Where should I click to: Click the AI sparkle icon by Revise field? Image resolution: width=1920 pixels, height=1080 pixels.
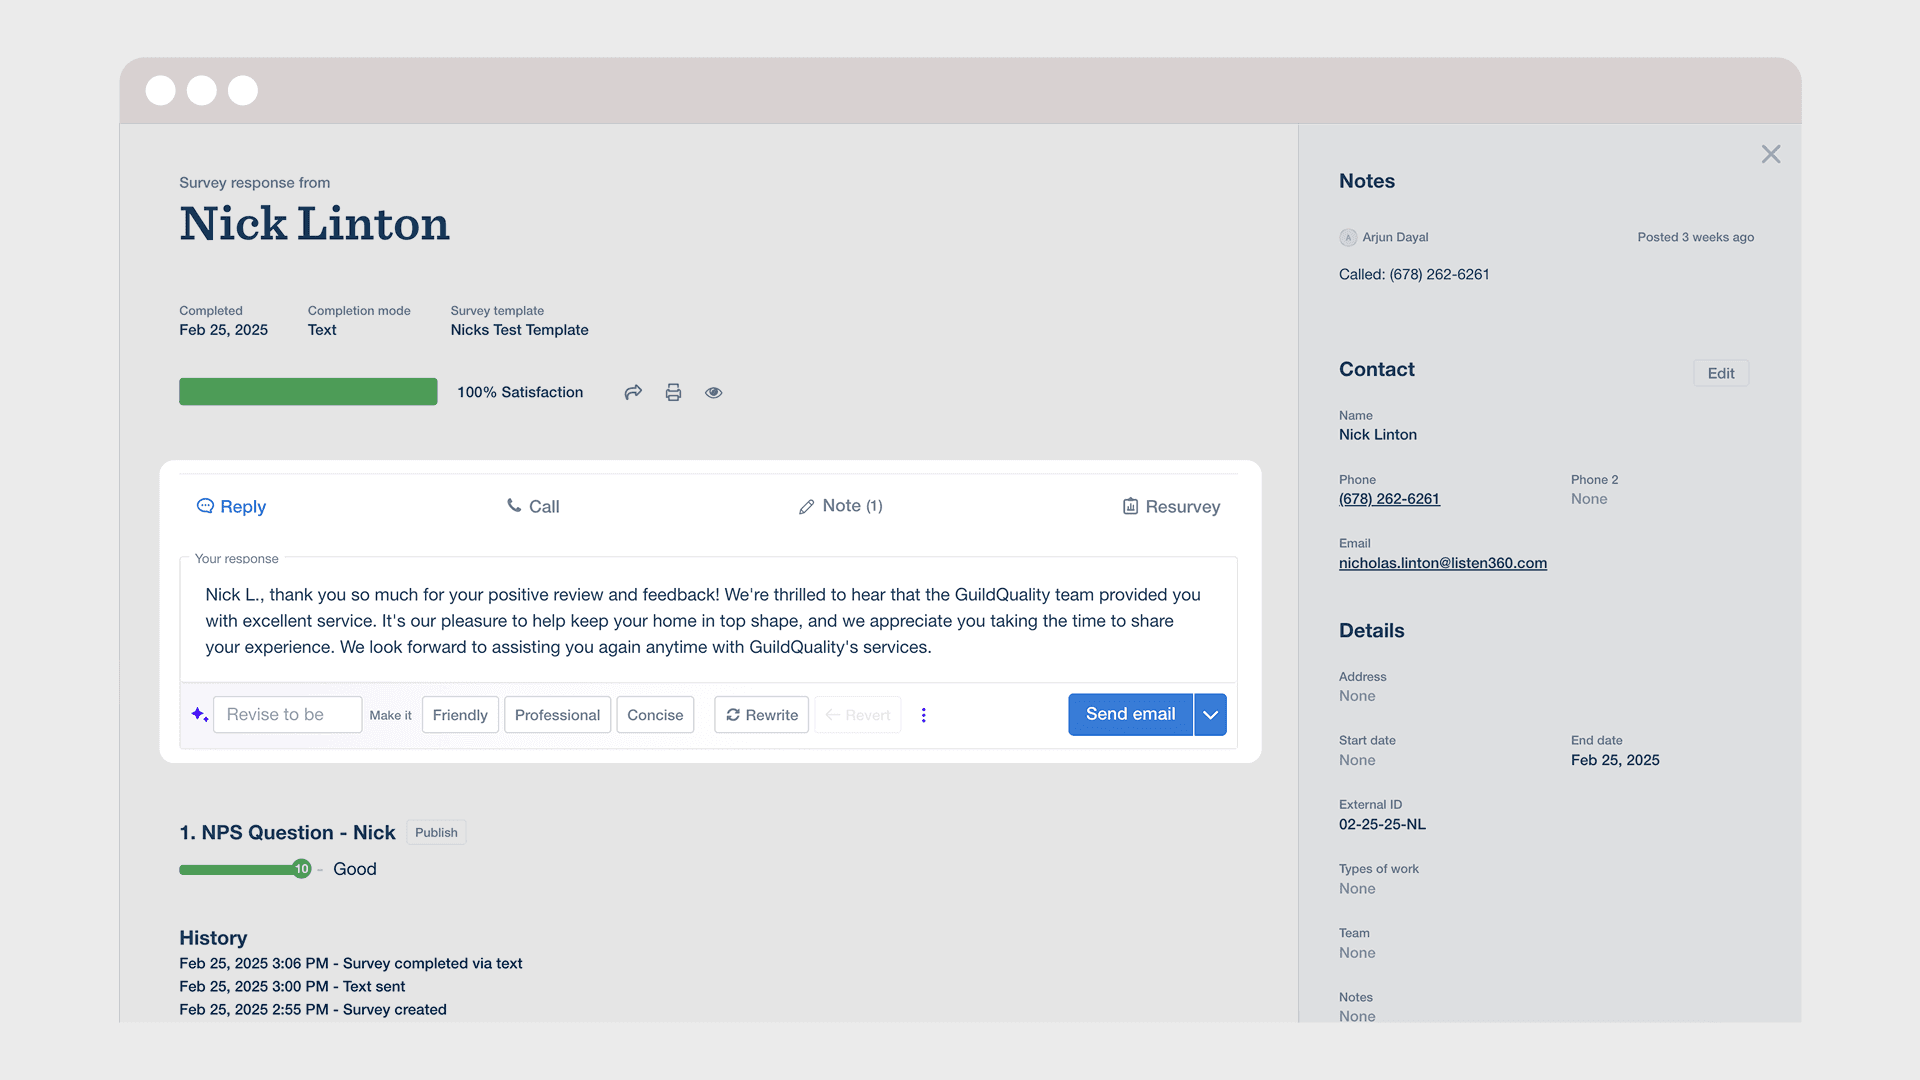click(x=199, y=714)
